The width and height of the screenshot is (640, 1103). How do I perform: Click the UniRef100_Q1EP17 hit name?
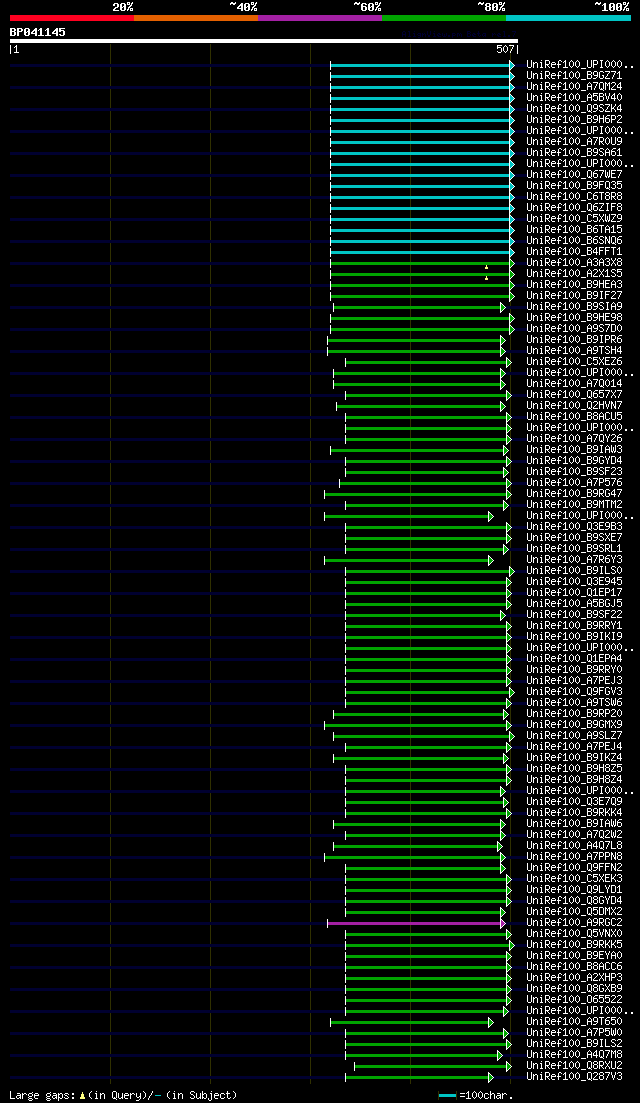(x=574, y=592)
